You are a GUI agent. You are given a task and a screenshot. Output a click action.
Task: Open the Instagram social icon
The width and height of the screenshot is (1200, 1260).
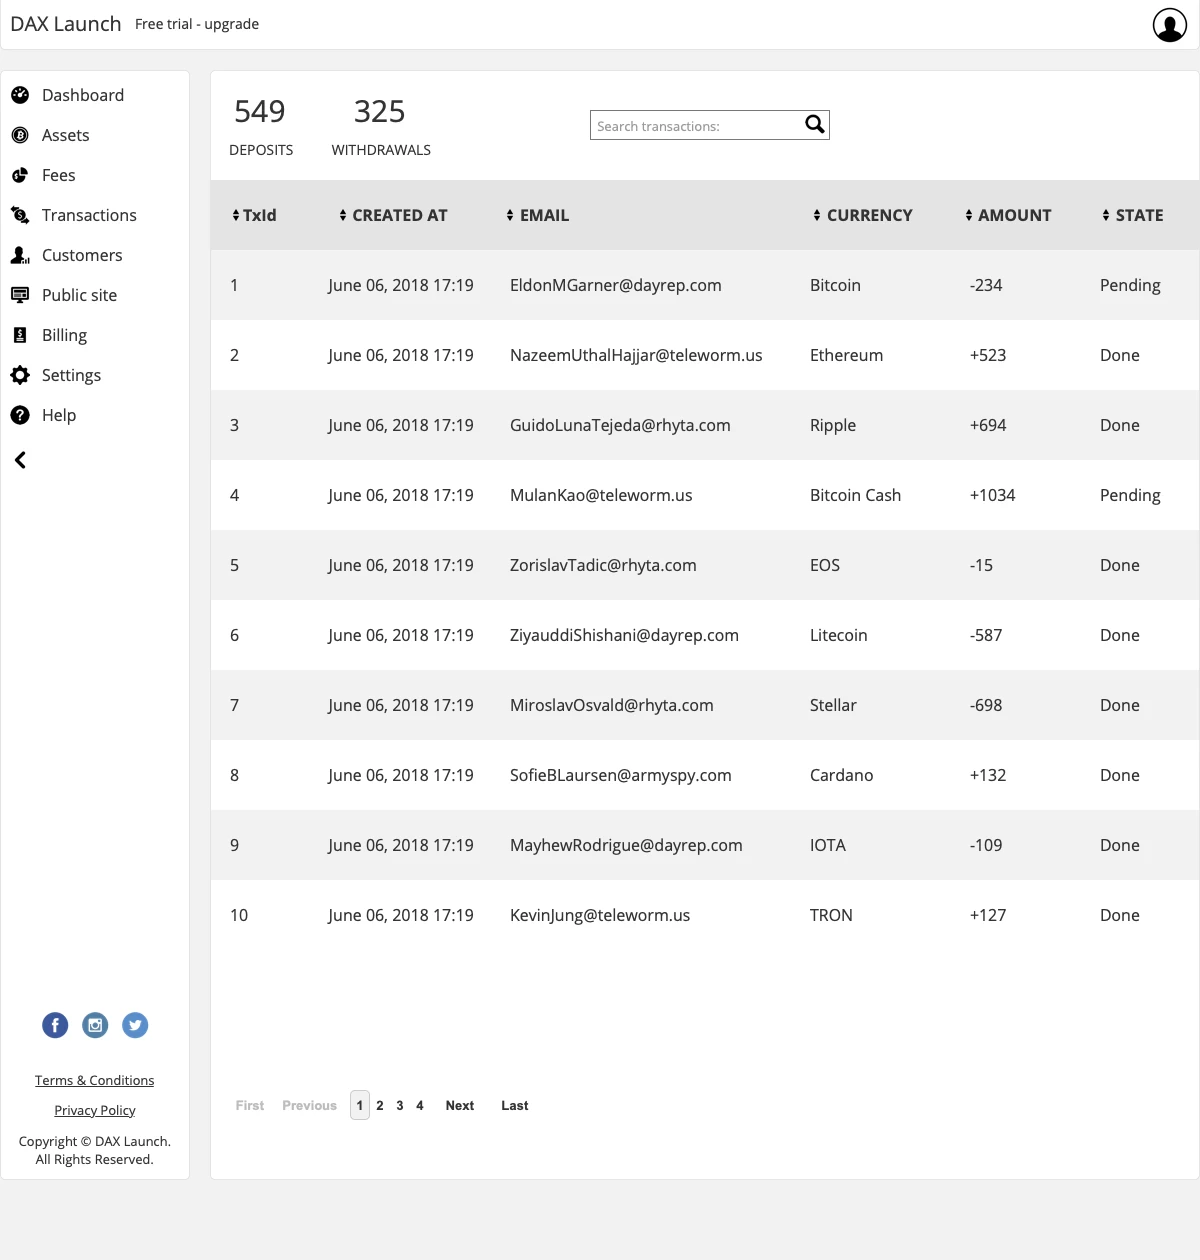pos(95,1025)
